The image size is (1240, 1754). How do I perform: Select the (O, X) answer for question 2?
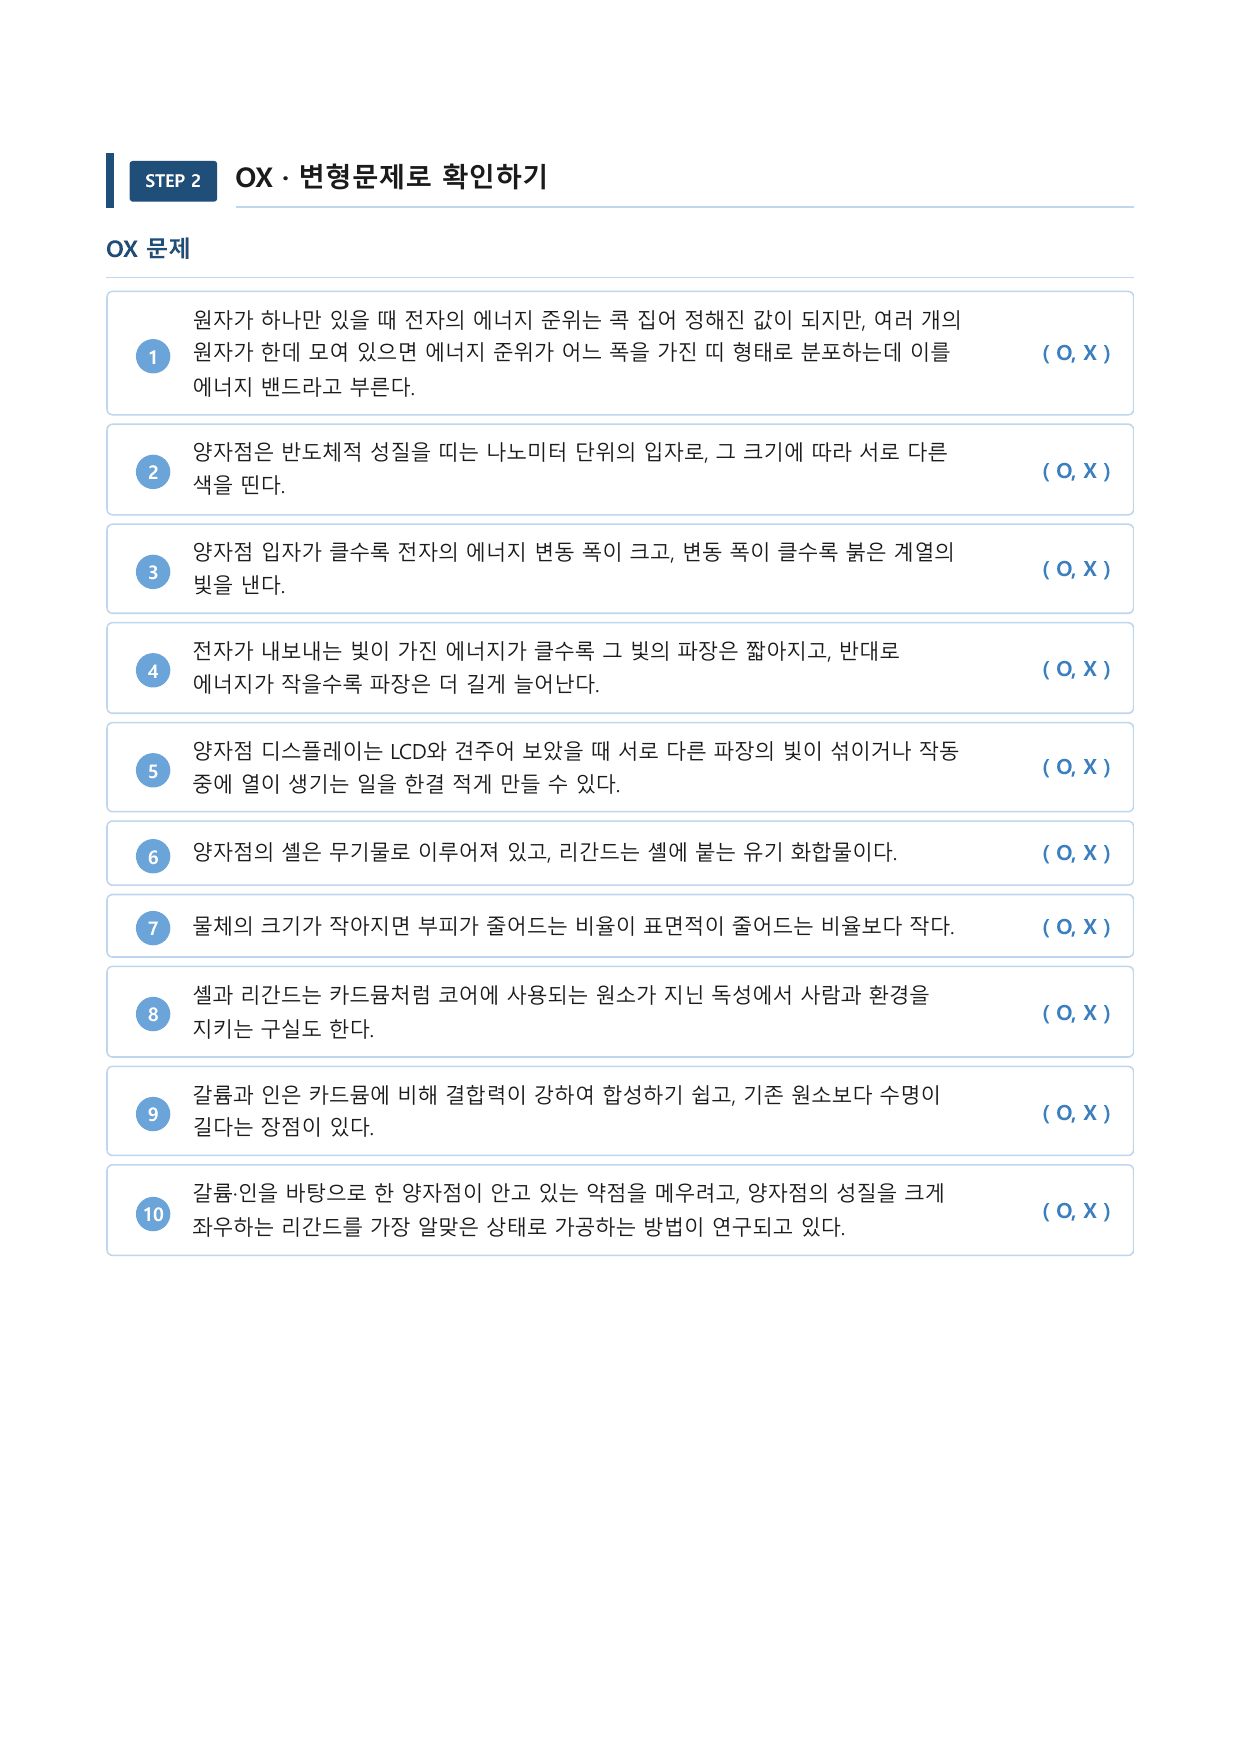coord(1076,471)
